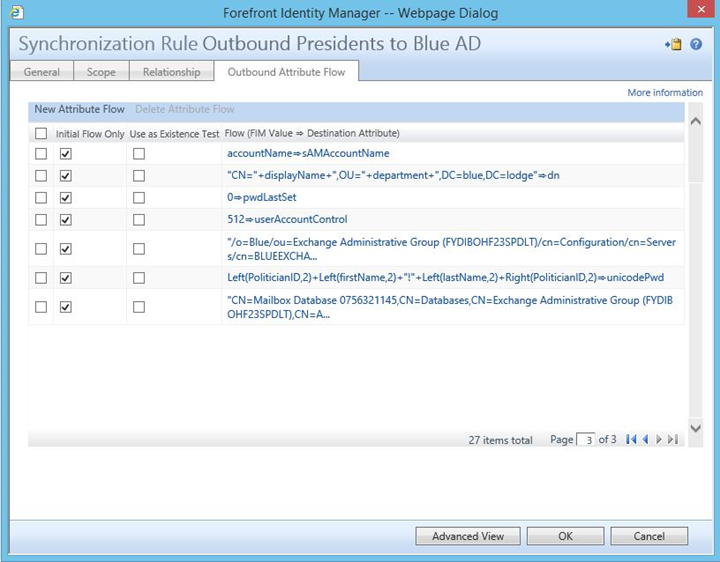
Task: Select row checkbox for pwdLastSet flow
Action: pos(41,197)
